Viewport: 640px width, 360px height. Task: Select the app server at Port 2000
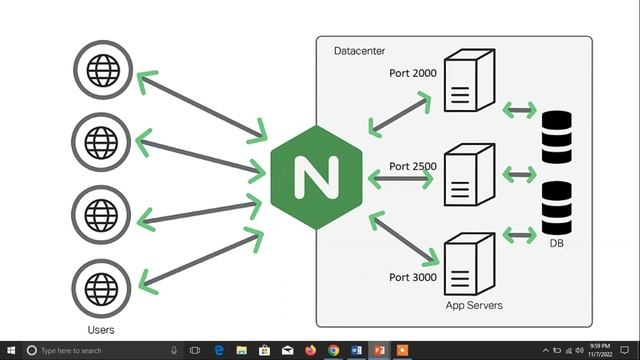pos(469,80)
